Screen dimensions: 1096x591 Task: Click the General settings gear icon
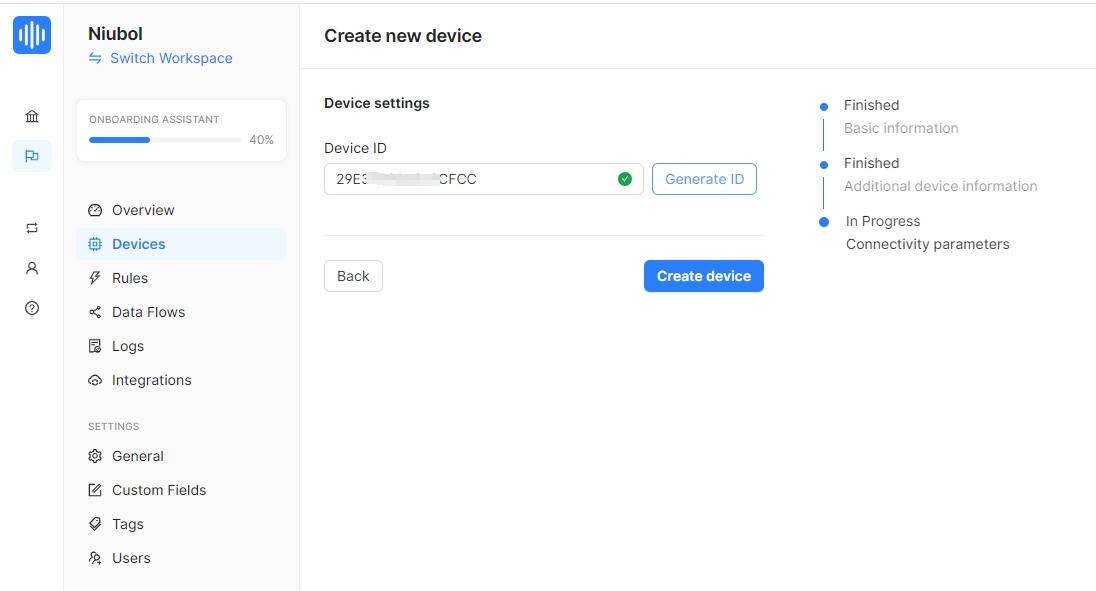pyautogui.click(x=95, y=456)
